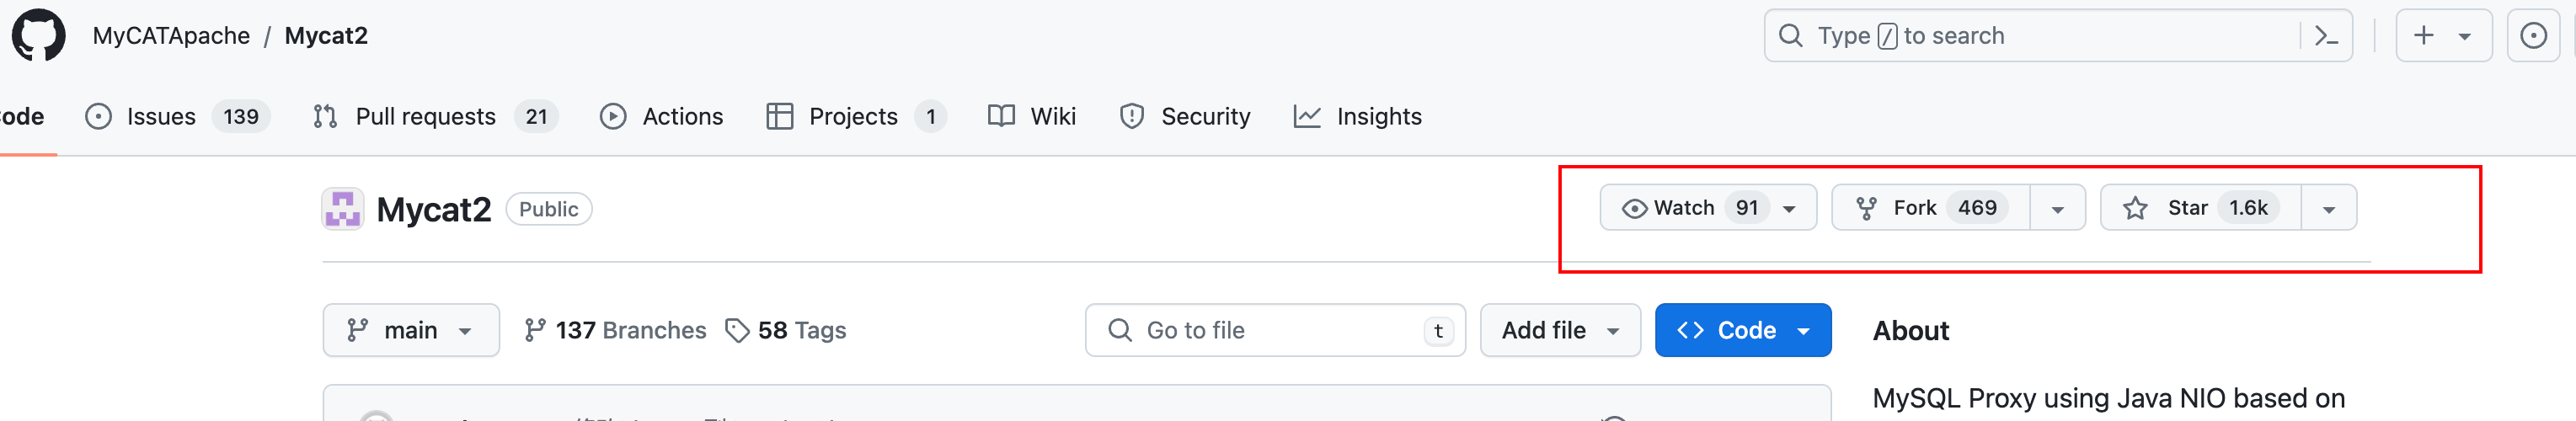The width and height of the screenshot is (2576, 421).
Task: Open the issues circle icon at top right
Action: [2533, 36]
